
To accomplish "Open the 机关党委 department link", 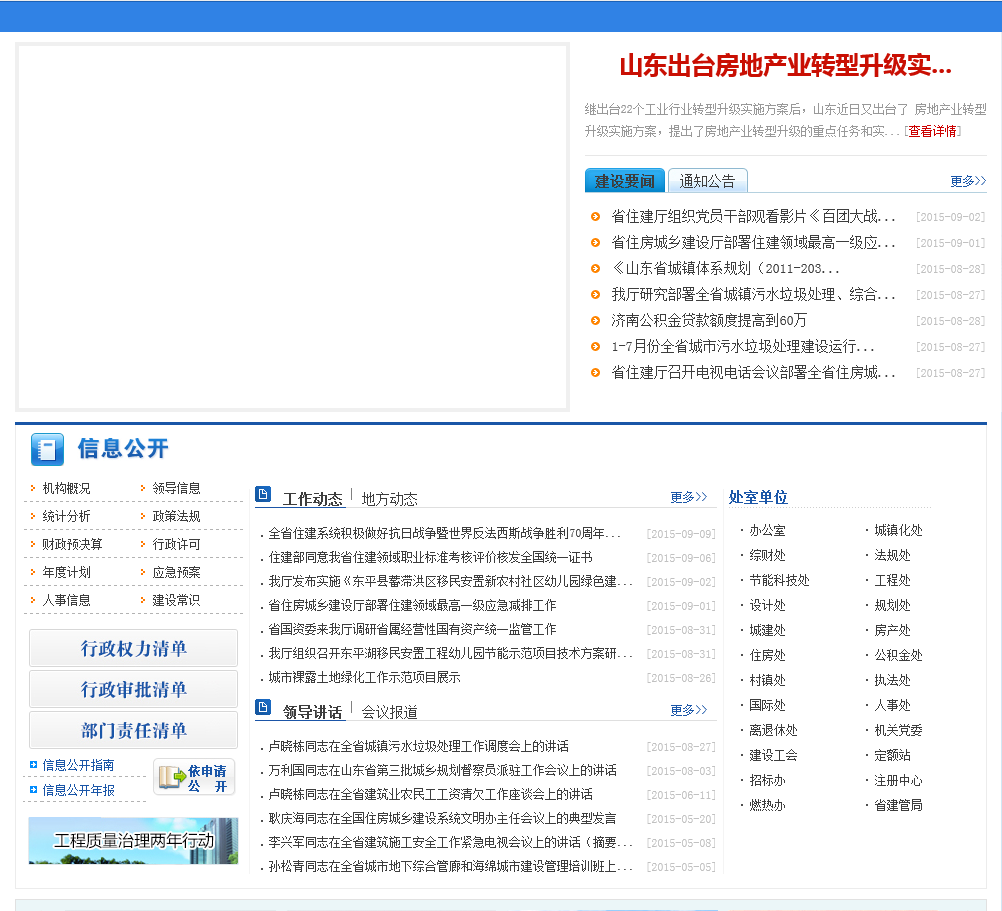I will click(898, 730).
